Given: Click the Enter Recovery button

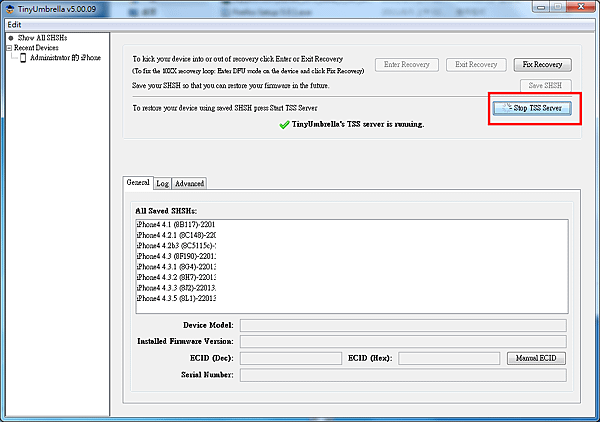Looking at the screenshot, I should click(406, 65).
